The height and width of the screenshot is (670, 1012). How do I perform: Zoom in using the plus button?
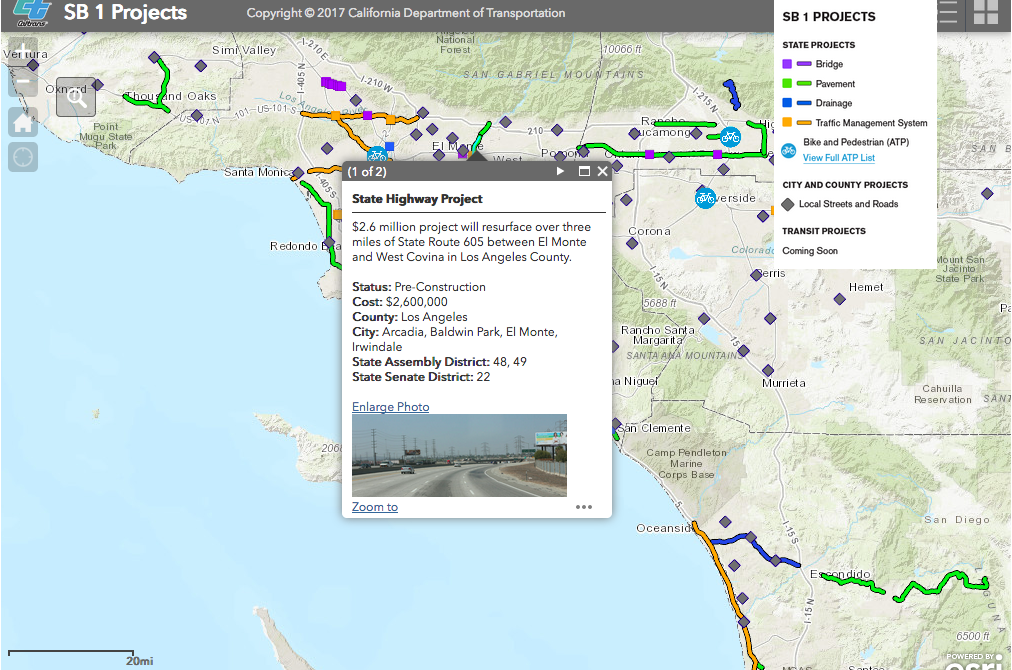pos(23,50)
